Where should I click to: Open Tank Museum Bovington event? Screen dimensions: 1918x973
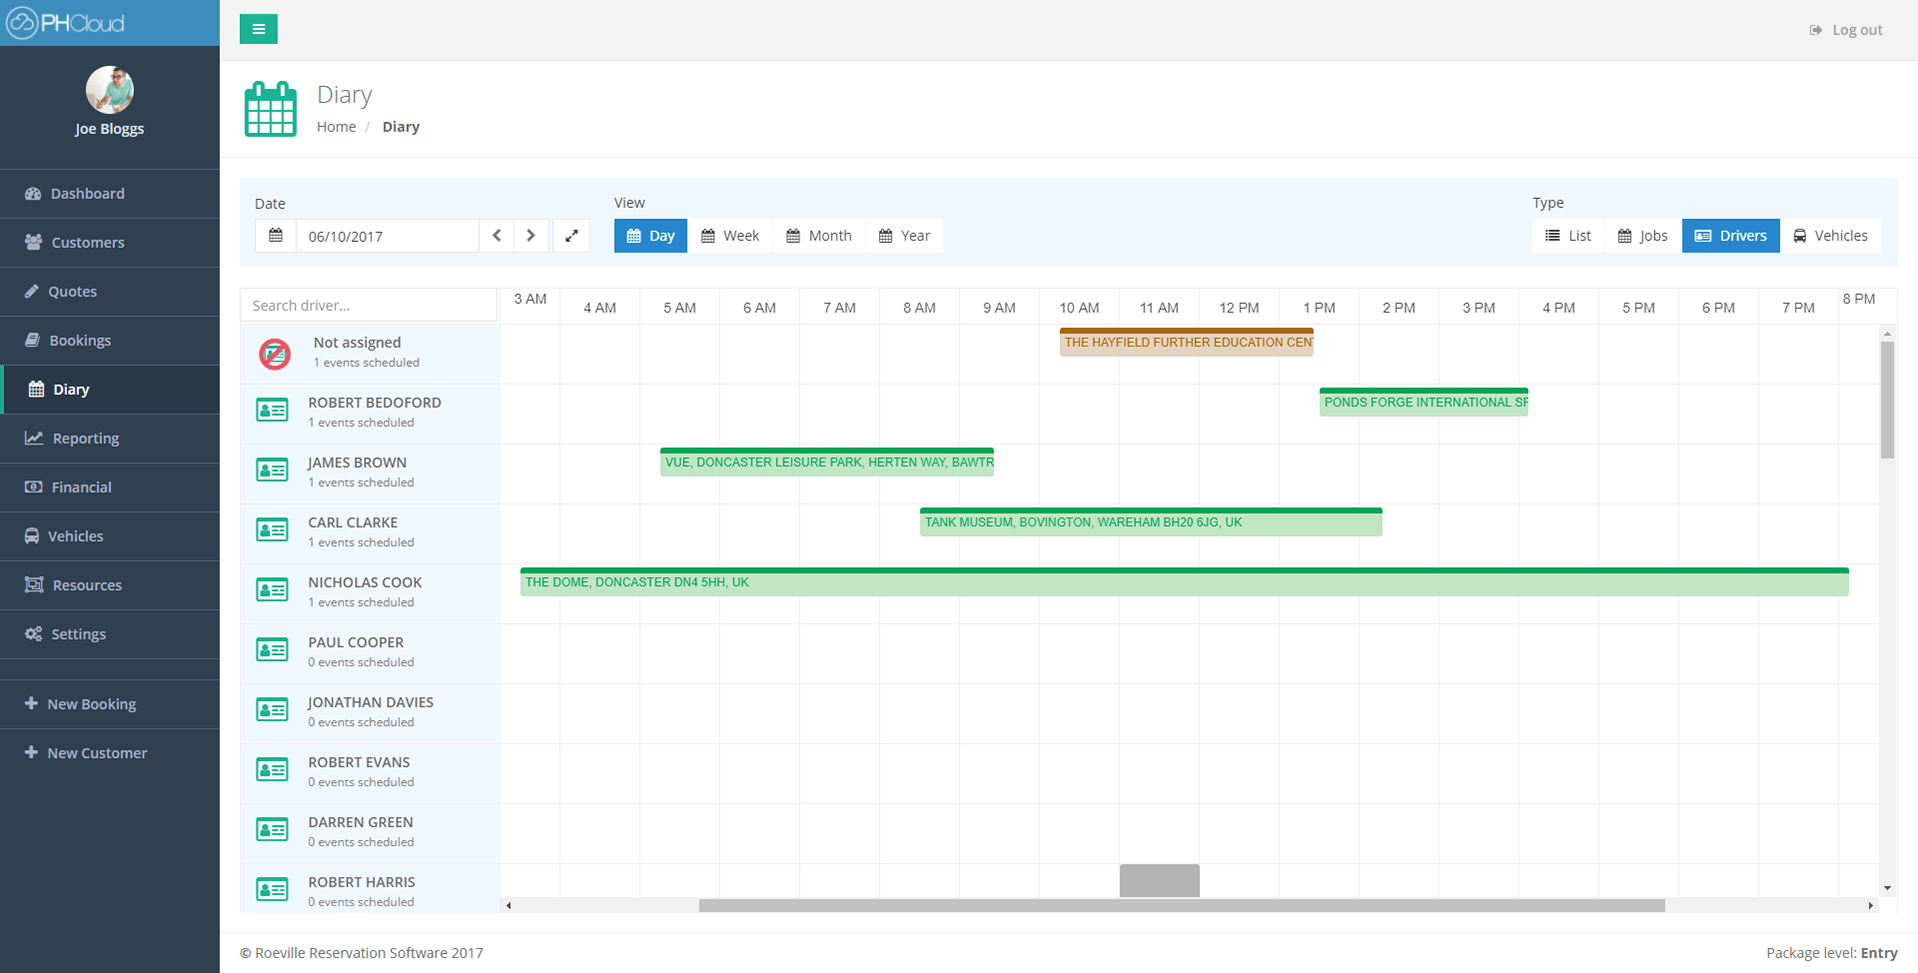pyautogui.click(x=1151, y=522)
